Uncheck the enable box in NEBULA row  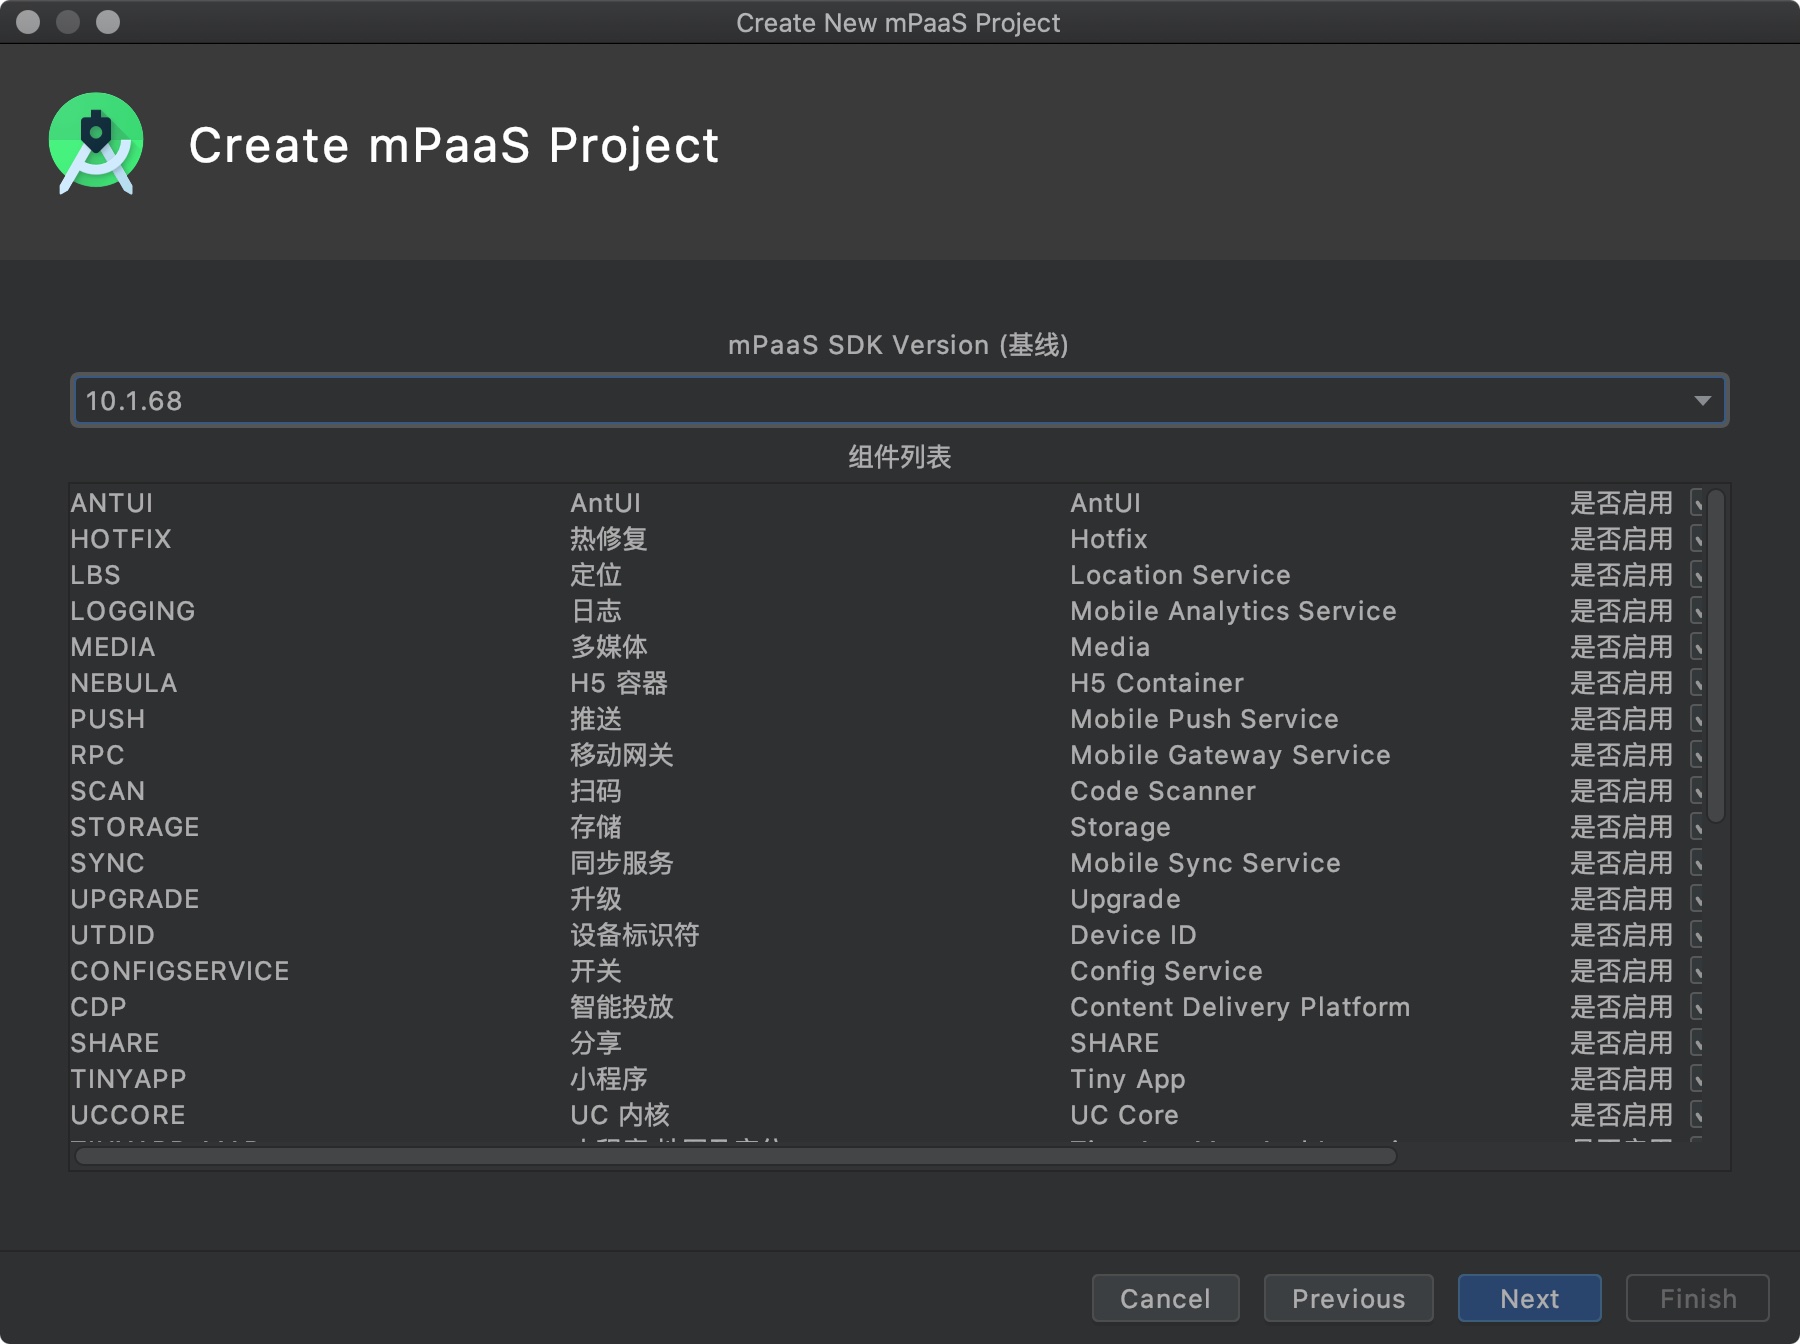tap(1697, 683)
